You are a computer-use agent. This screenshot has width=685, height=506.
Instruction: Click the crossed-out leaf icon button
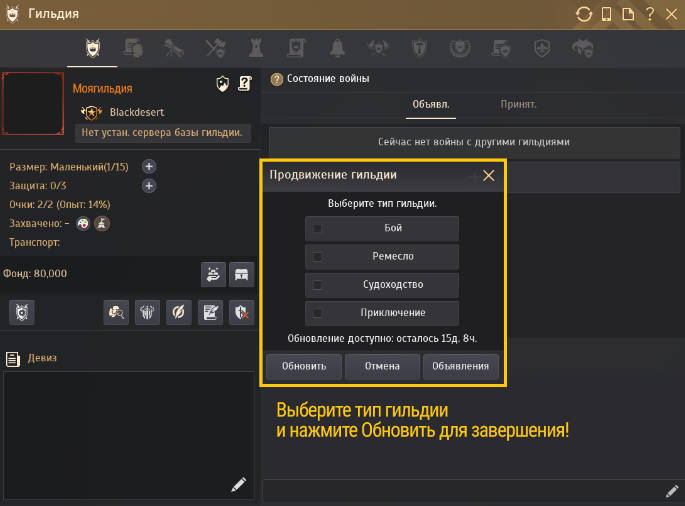pyautogui.click(x=179, y=312)
